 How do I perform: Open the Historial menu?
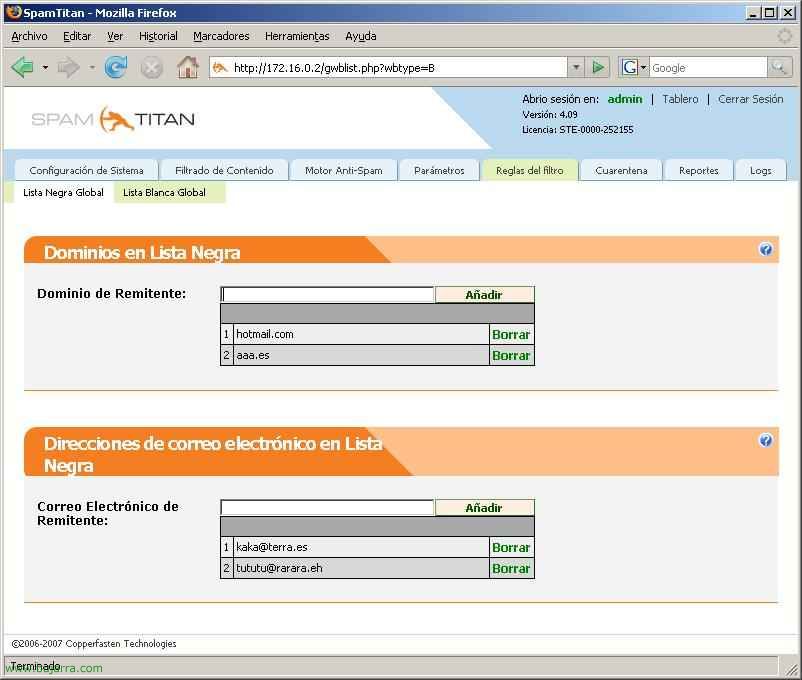tap(158, 36)
